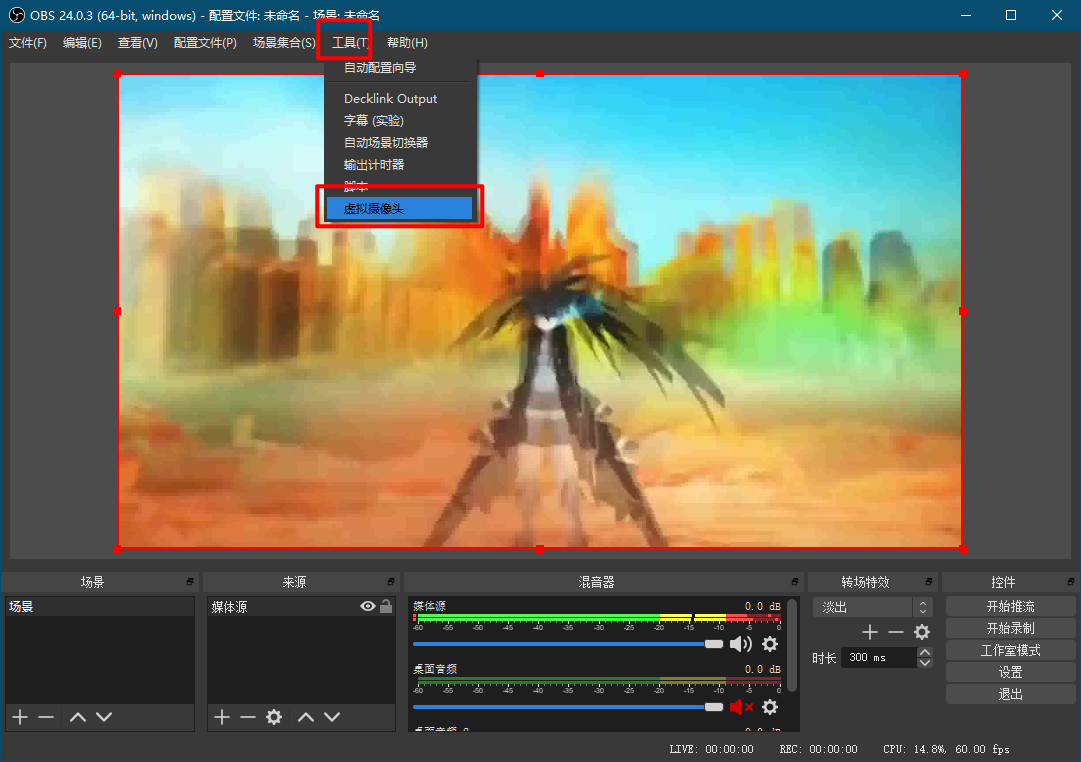Mute the 媒体源 audio speaker icon

(741, 644)
